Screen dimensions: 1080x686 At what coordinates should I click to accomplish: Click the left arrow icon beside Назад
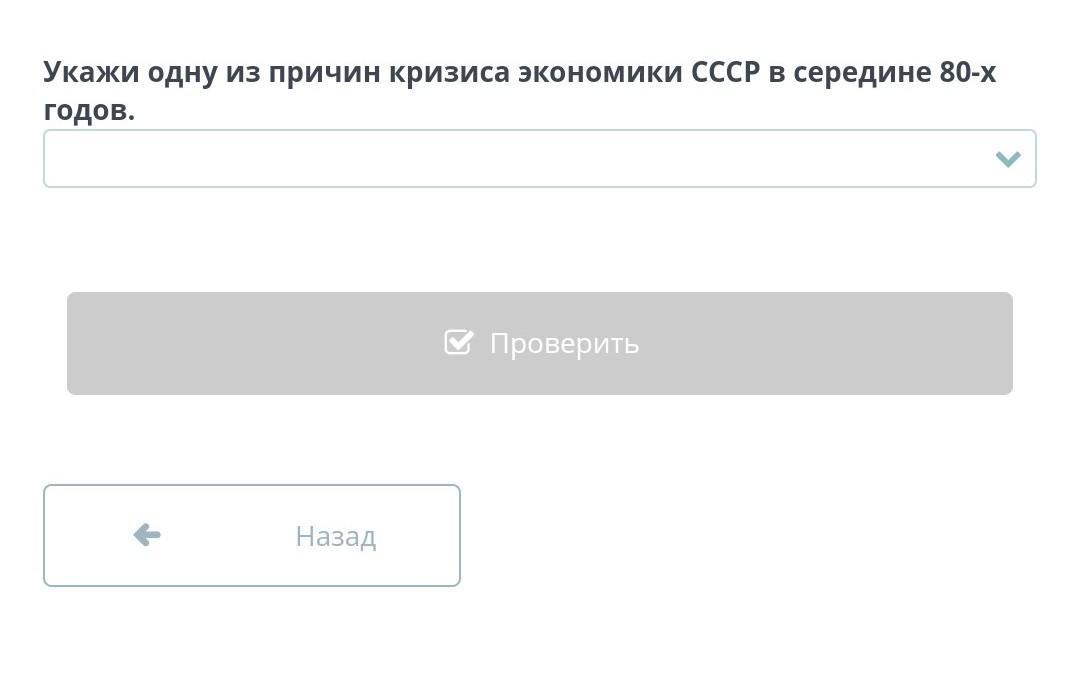tap(147, 535)
